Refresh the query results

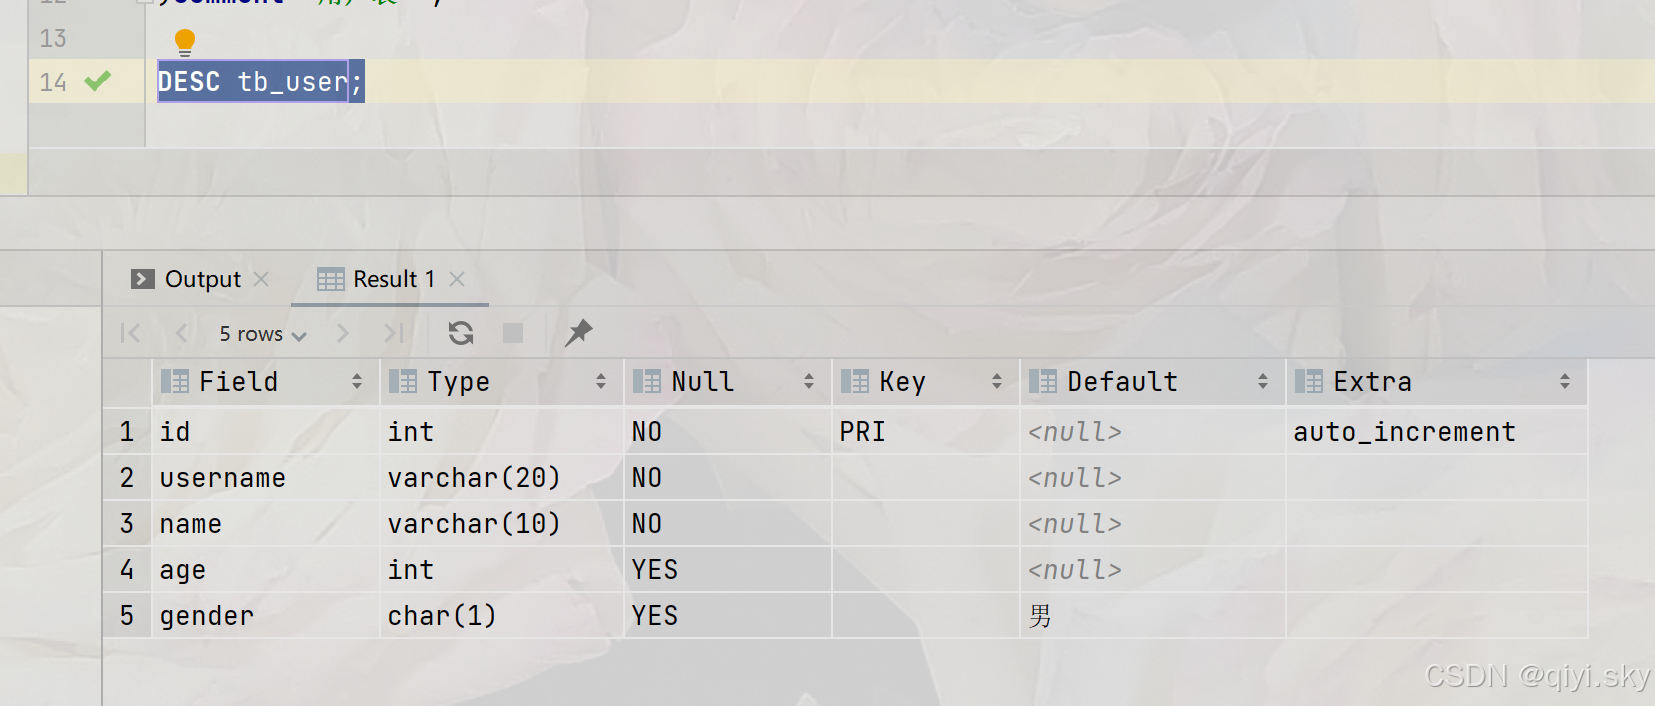point(460,333)
